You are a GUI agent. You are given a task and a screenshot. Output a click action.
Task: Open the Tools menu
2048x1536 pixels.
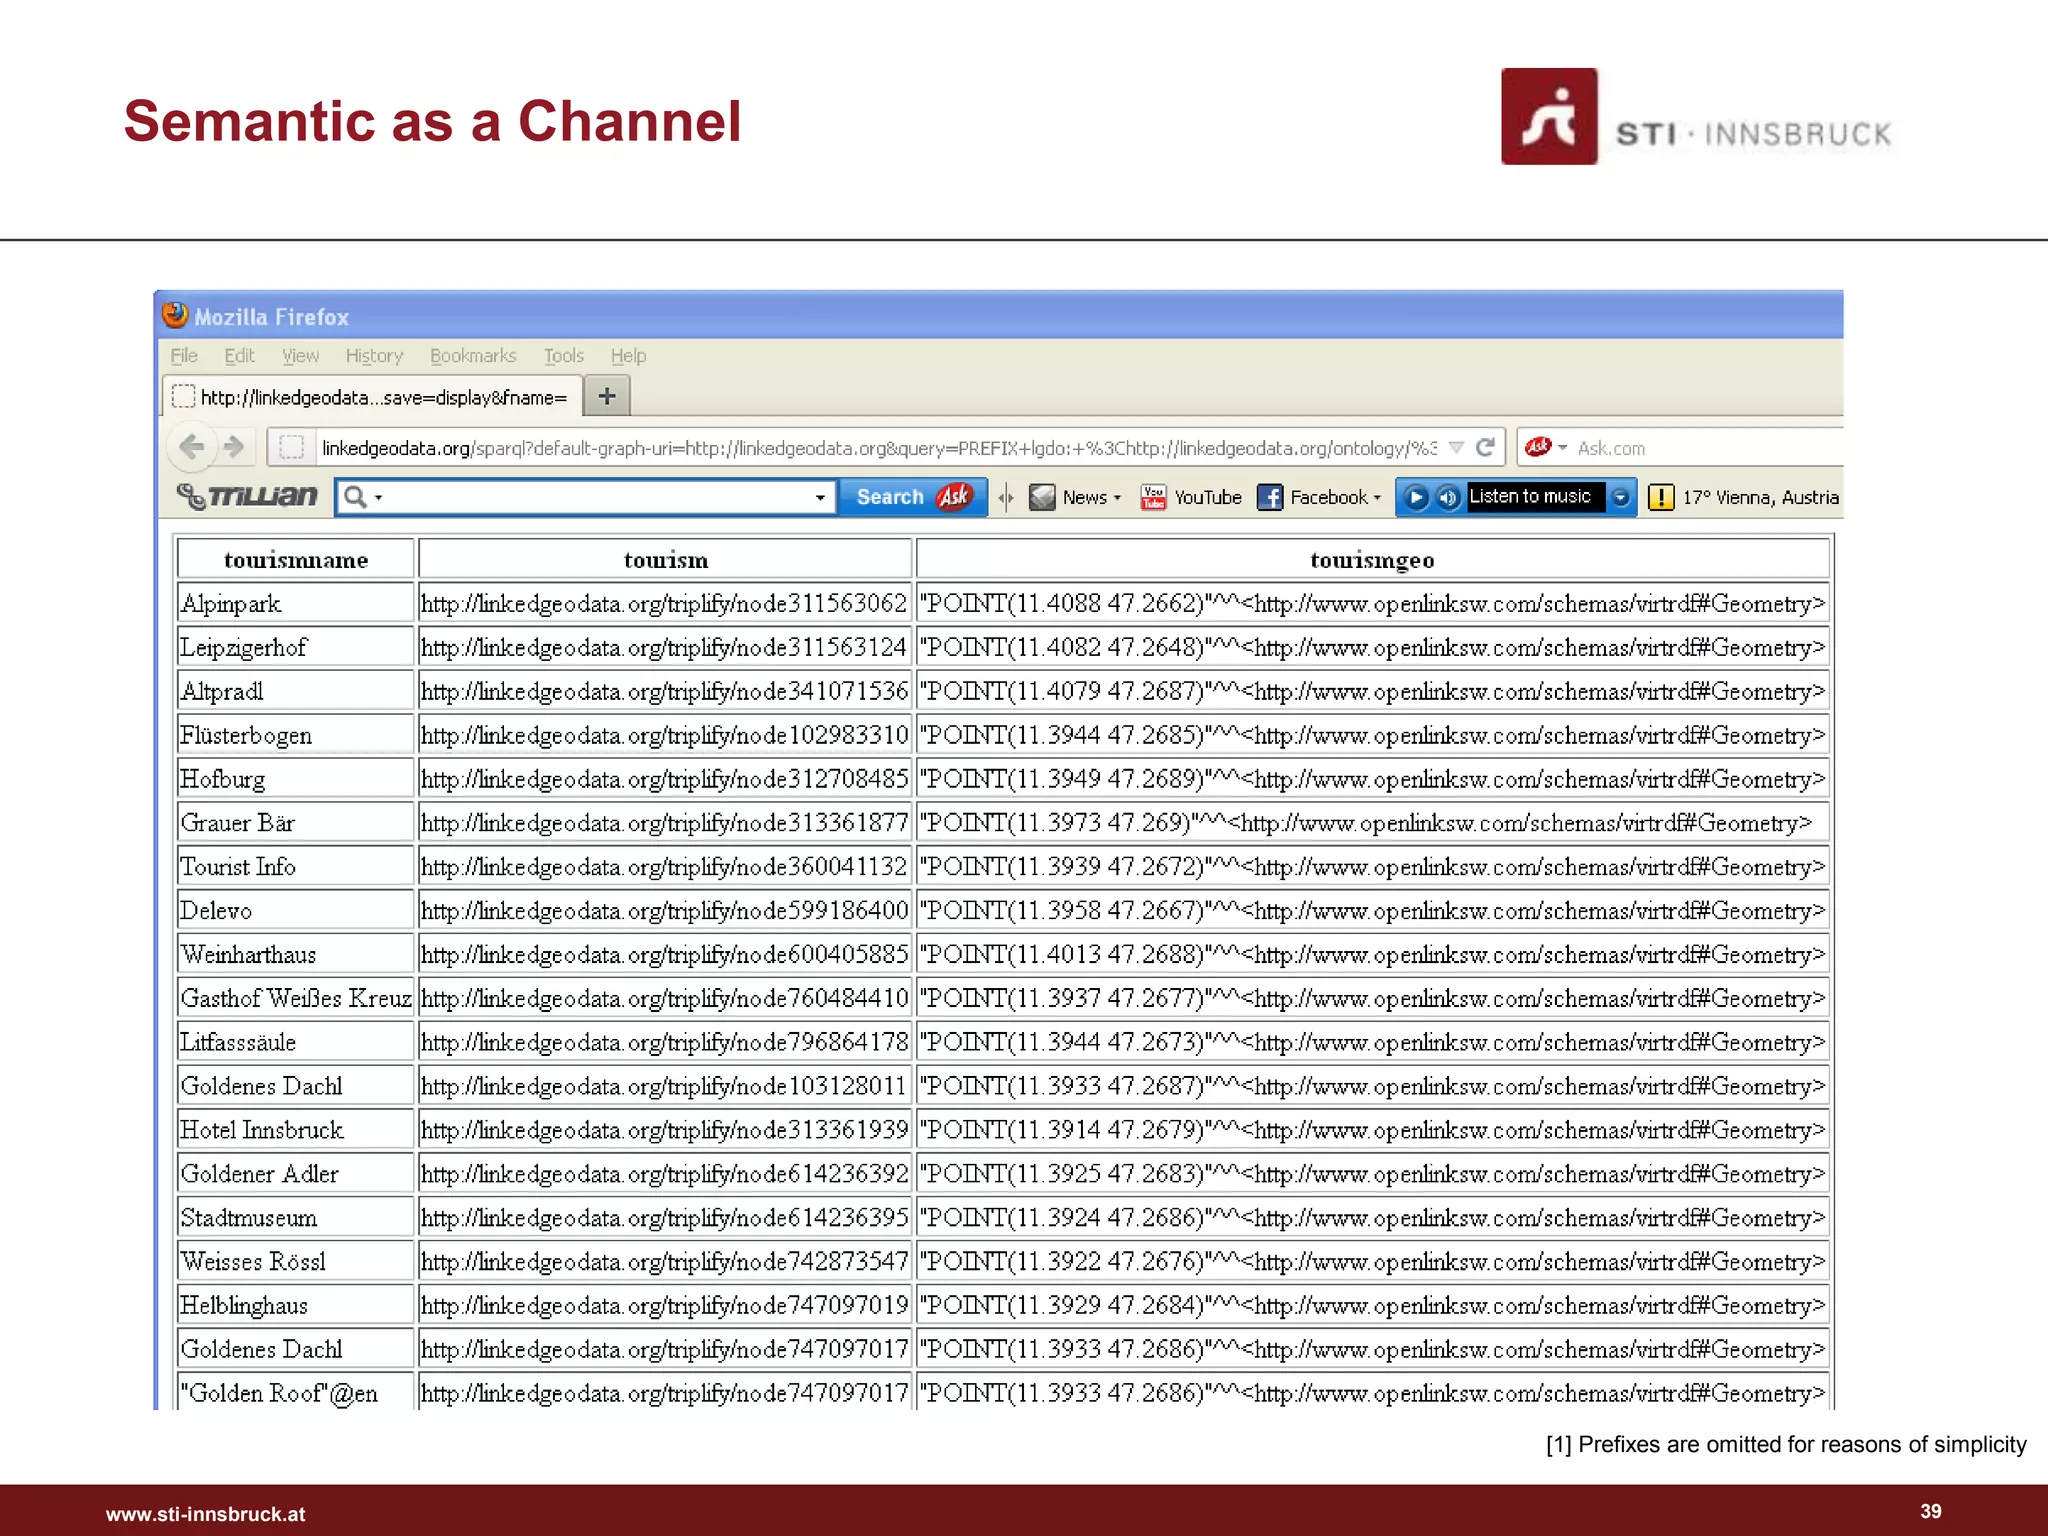pos(564,355)
